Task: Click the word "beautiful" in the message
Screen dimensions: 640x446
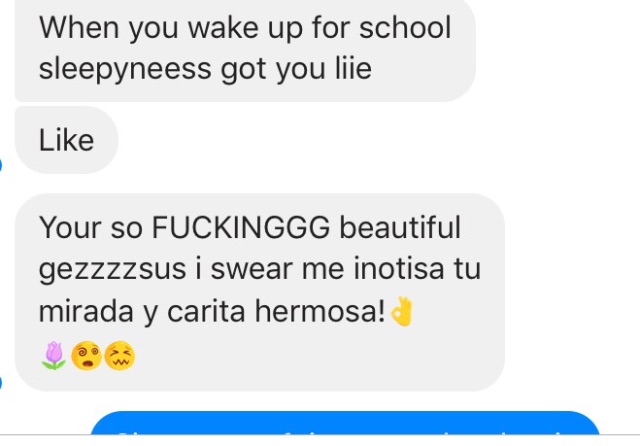Action: coord(400,227)
